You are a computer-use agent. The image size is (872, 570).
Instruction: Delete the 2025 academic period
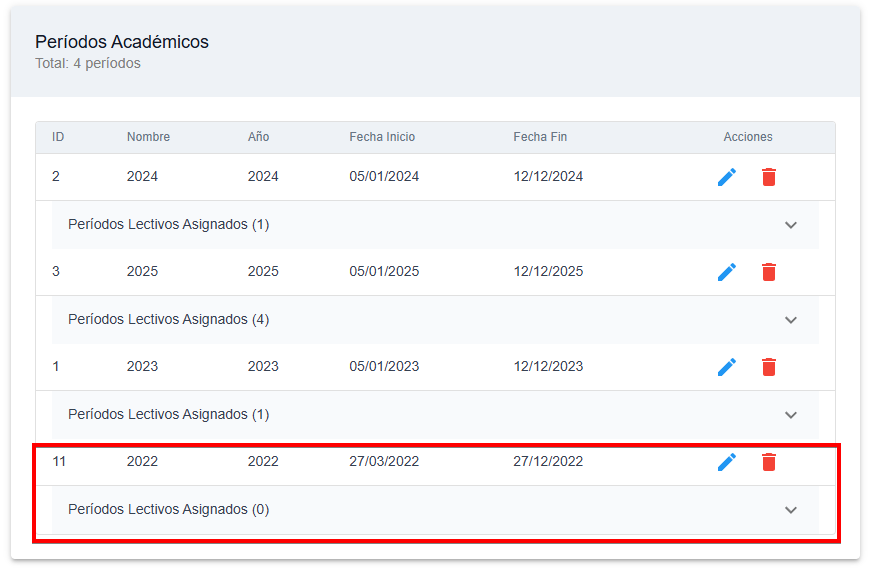769,272
